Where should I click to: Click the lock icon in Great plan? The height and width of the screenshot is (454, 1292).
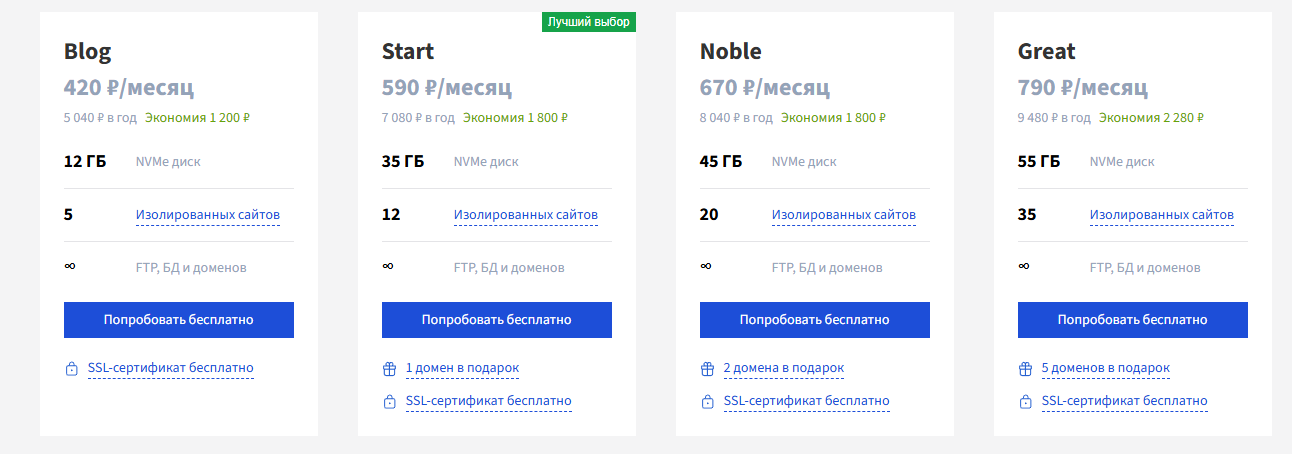click(1026, 402)
